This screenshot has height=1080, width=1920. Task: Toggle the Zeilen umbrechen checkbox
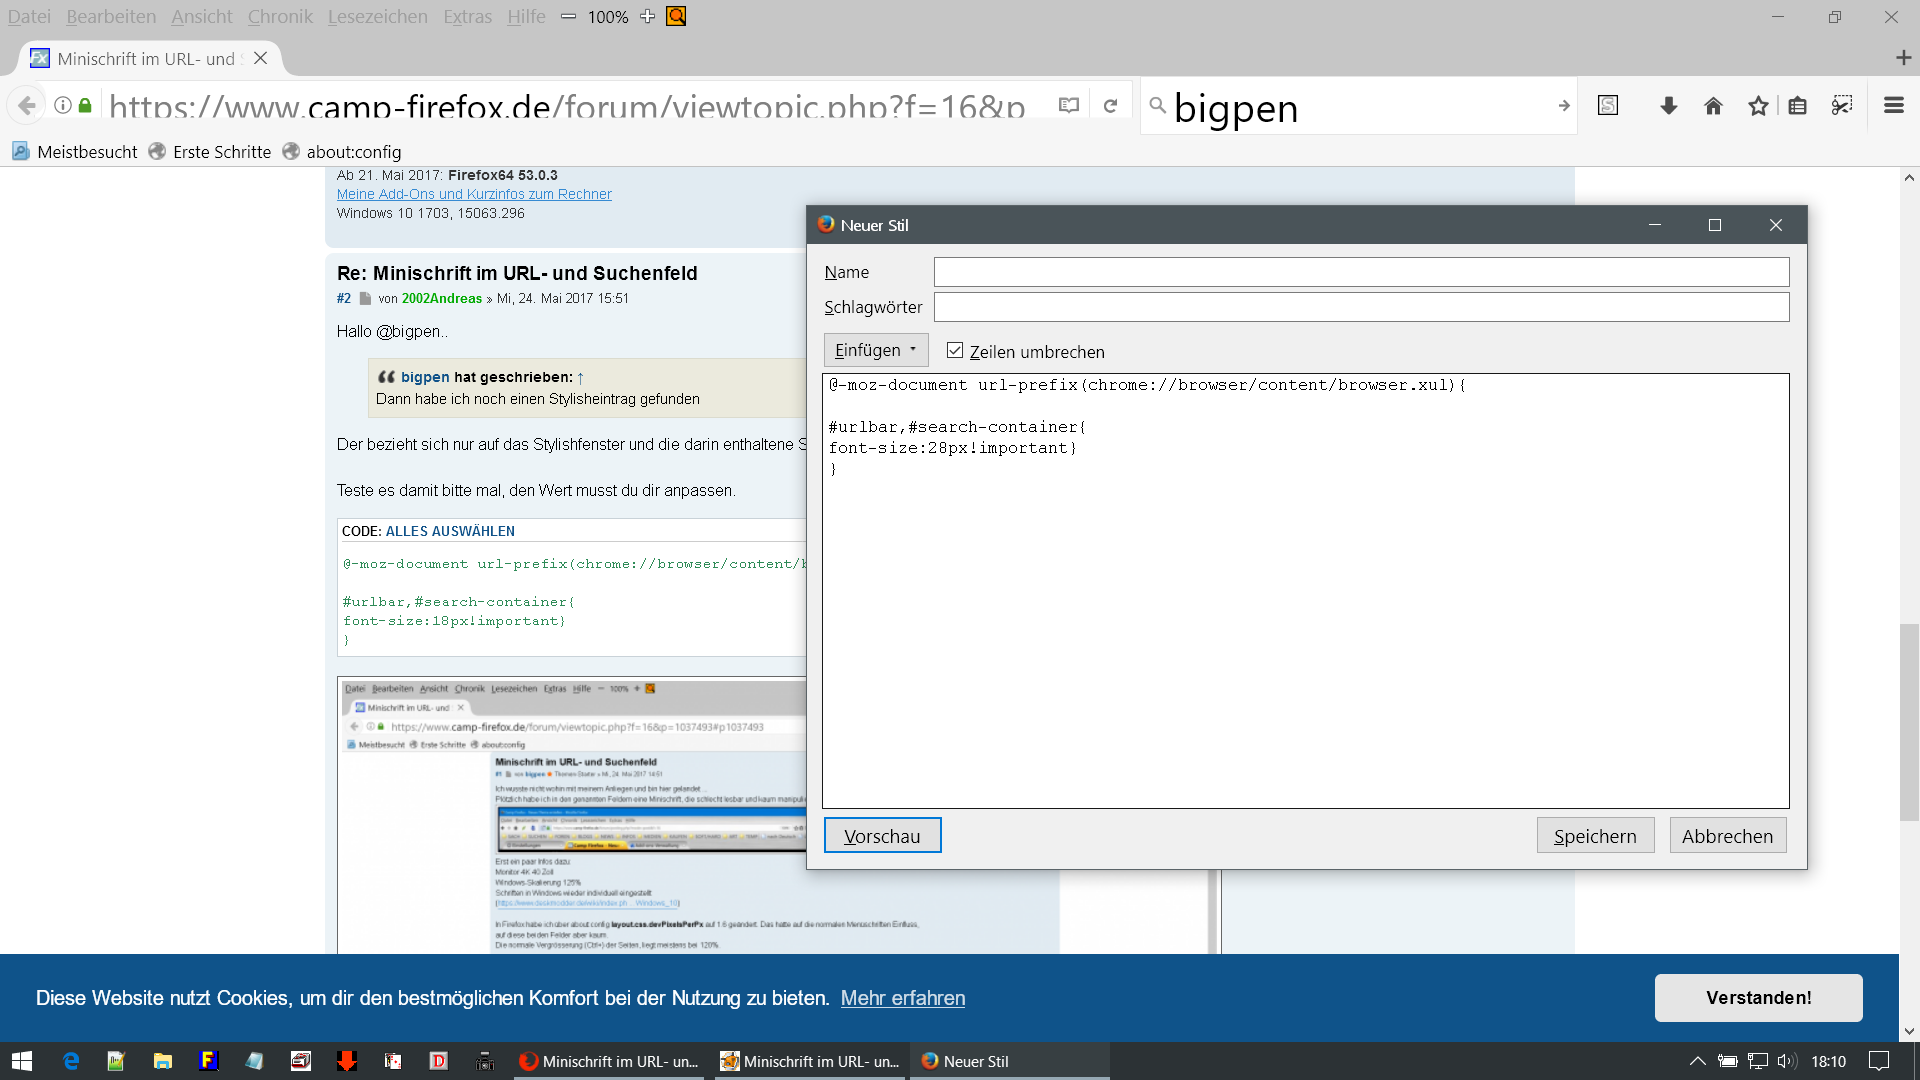coord(955,351)
